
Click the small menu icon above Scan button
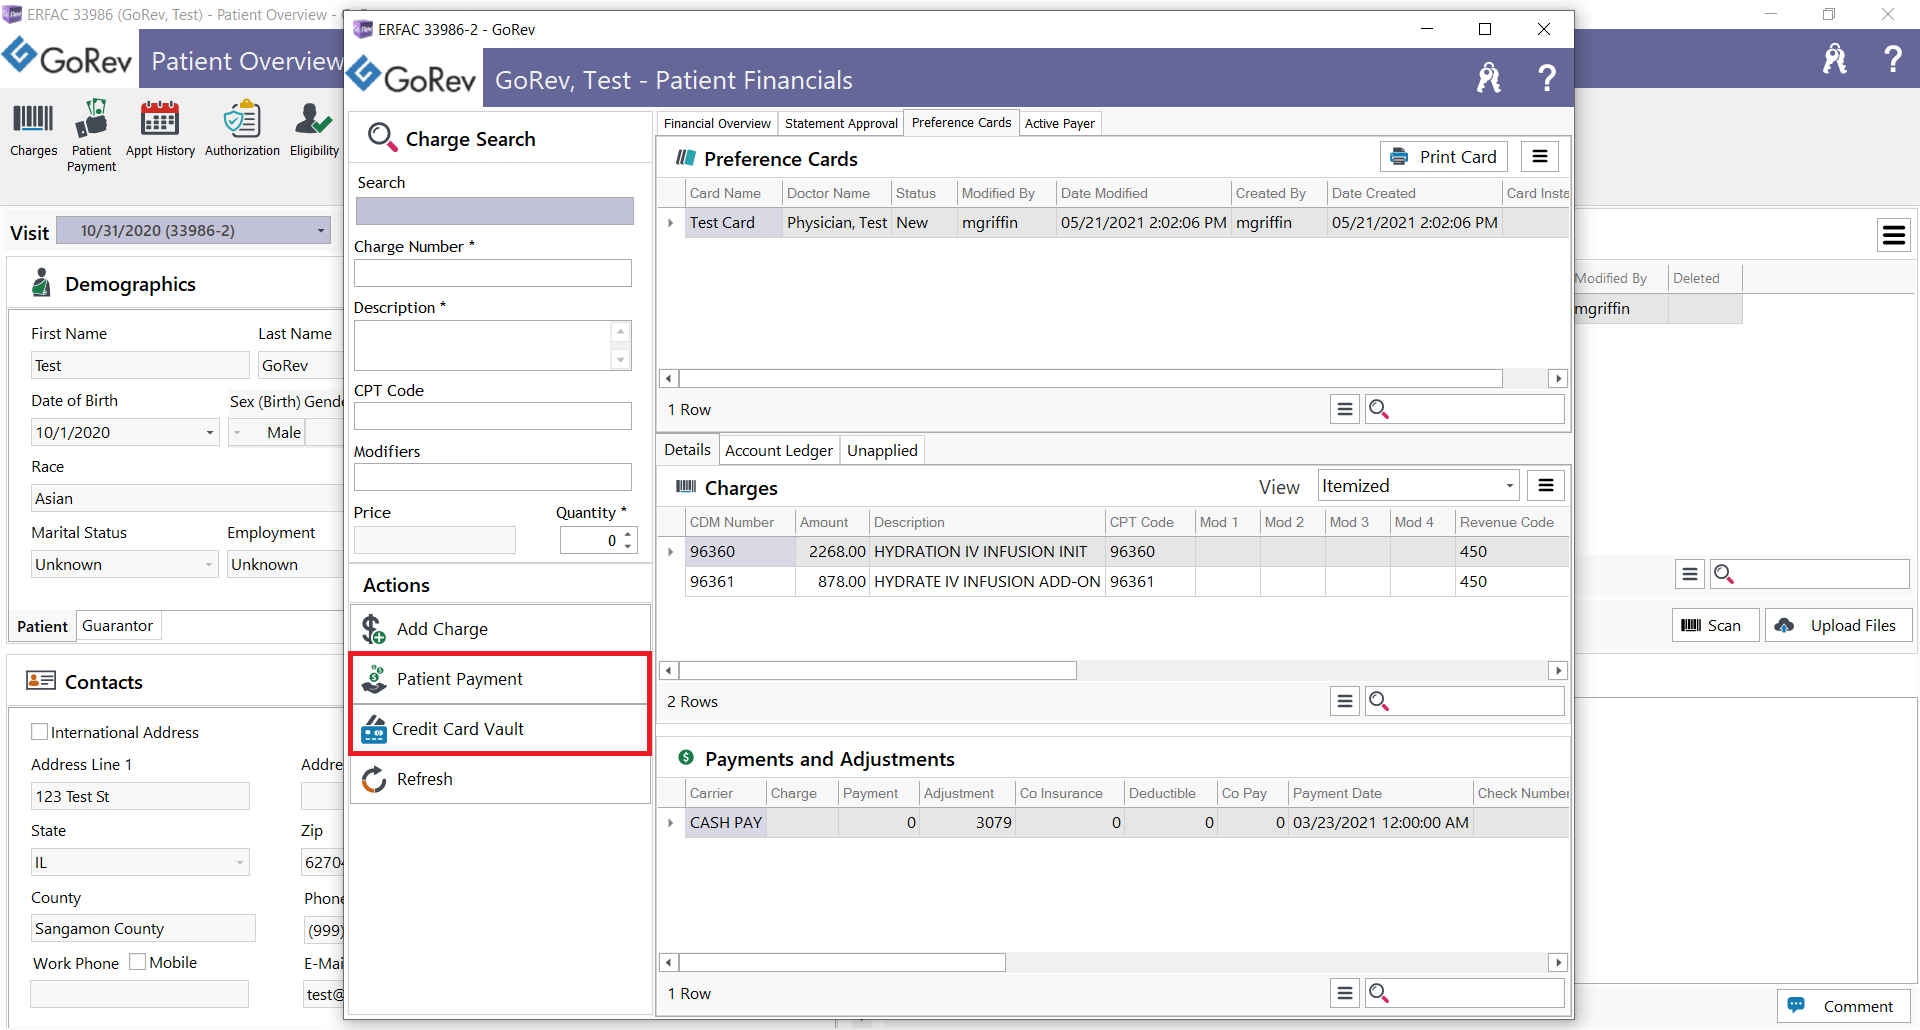tap(1690, 574)
